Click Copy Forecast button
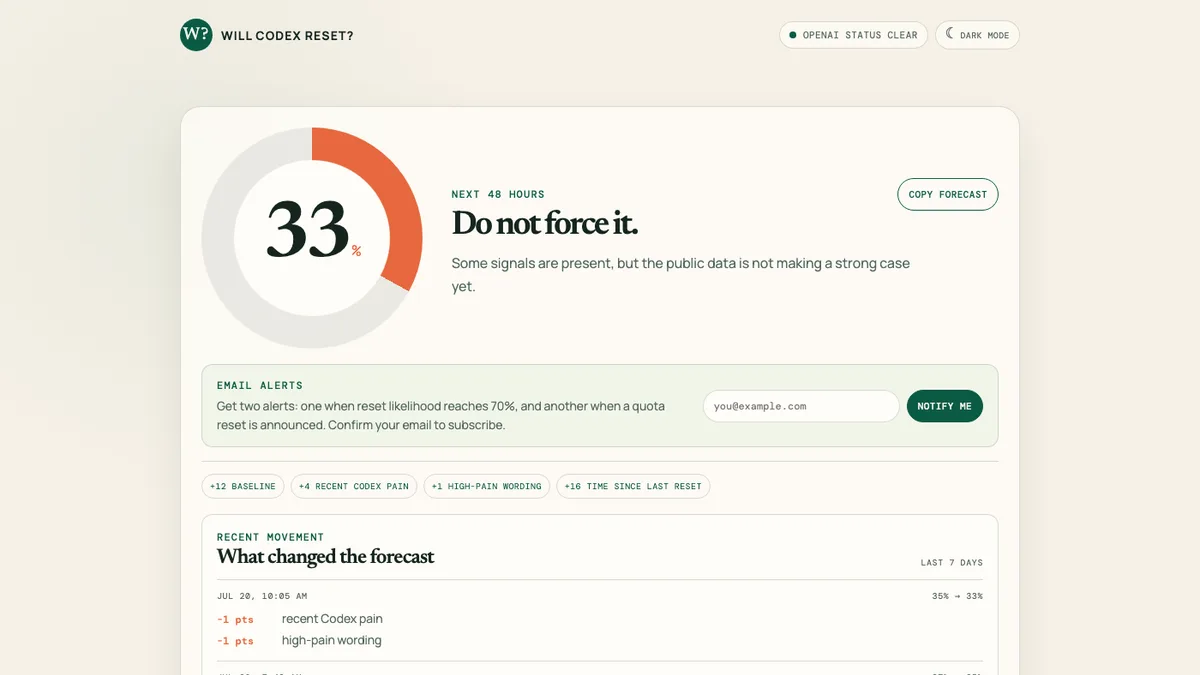Image resolution: width=1200 pixels, height=675 pixels. (948, 194)
